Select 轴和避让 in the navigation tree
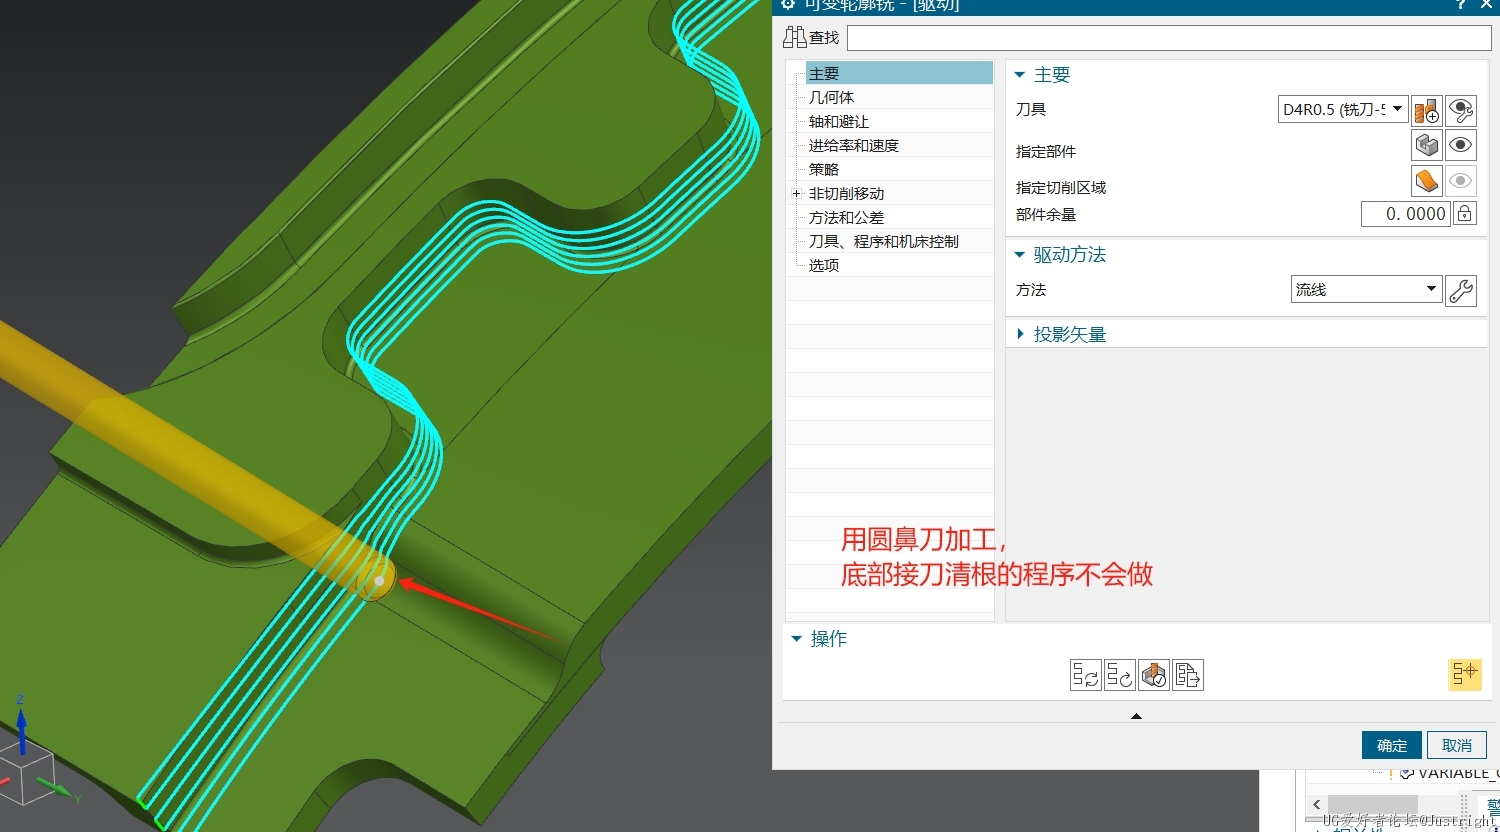 (x=839, y=121)
